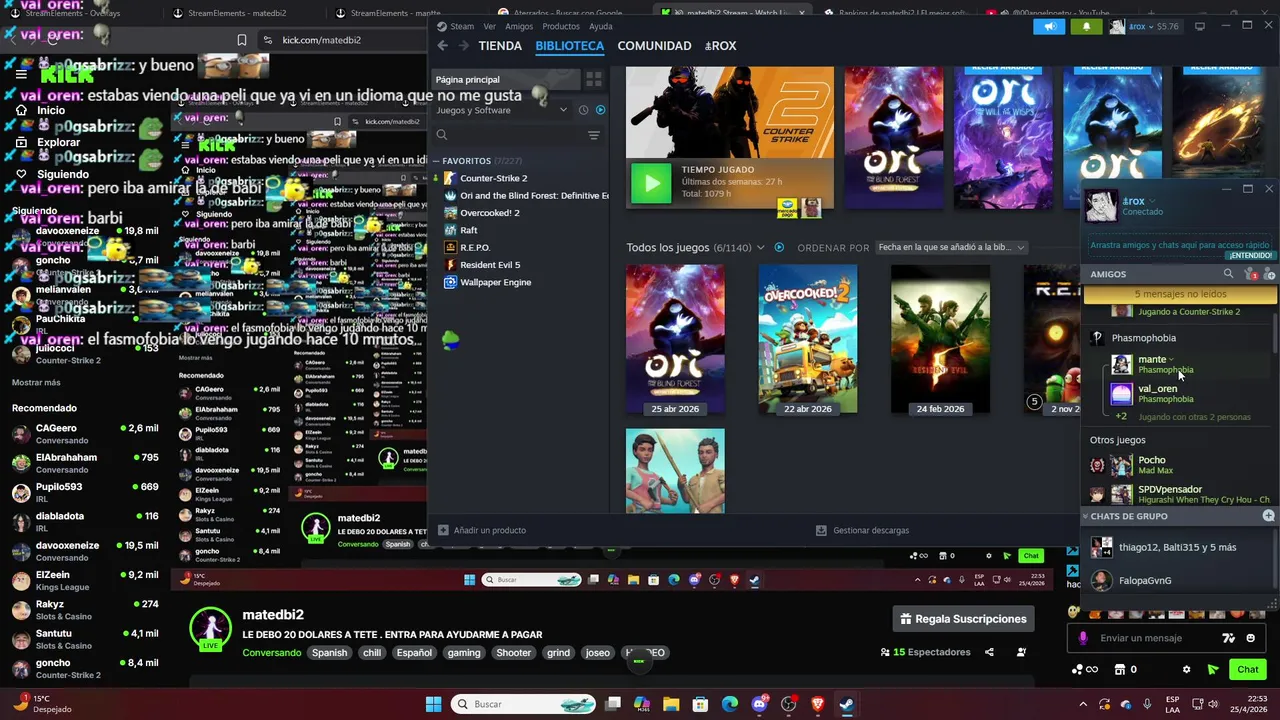Open COMUNIDAD tab in Steam
This screenshot has height=720, width=1280.
pyautogui.click(x=654, y=46)
